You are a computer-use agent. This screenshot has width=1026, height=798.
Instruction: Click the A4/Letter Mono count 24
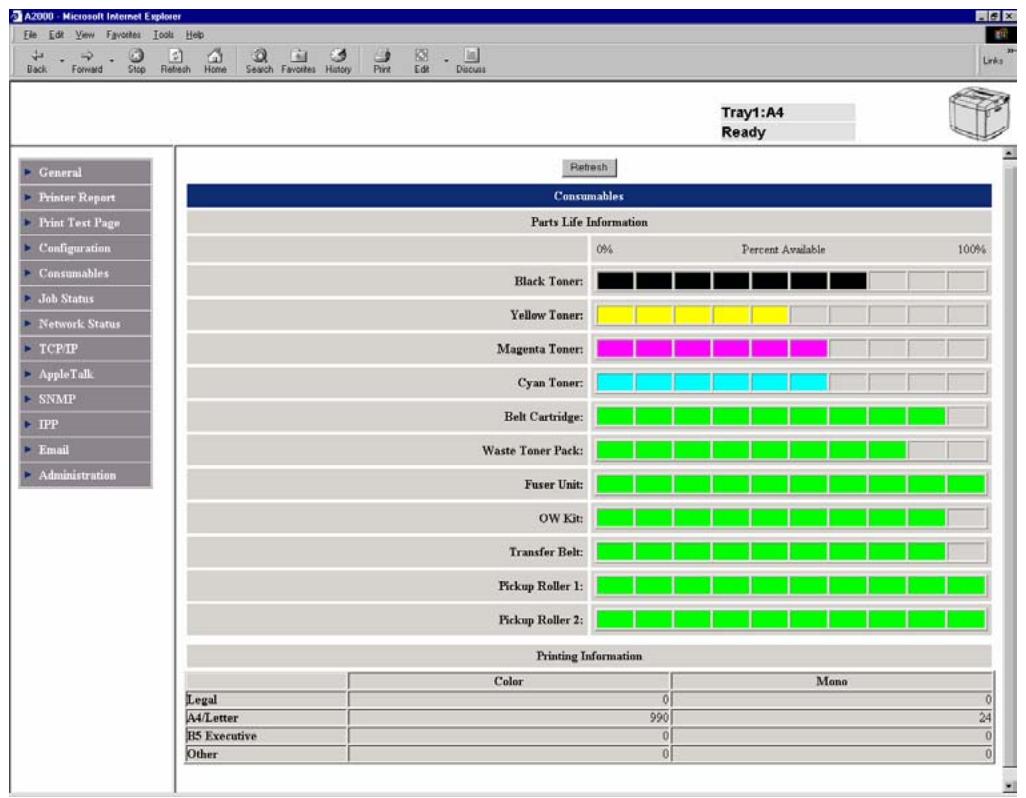[x=985, y=718]
